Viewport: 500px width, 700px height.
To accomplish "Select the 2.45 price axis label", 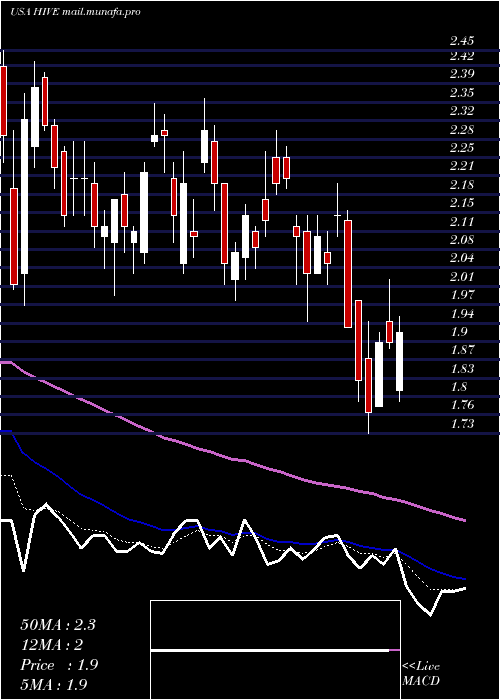I will coord(462,42).
